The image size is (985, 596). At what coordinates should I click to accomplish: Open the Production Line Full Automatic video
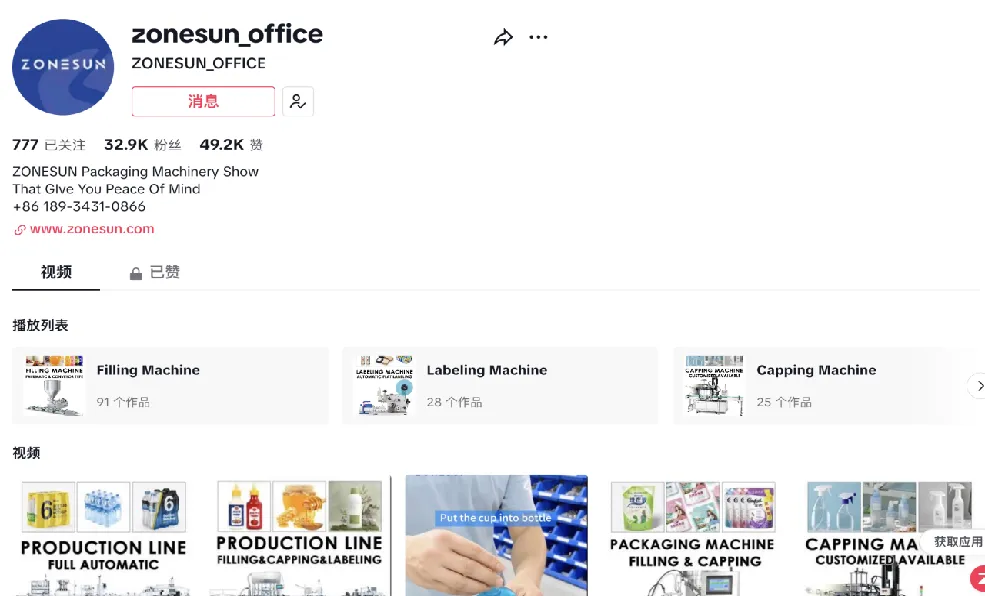tap(104, 536)
